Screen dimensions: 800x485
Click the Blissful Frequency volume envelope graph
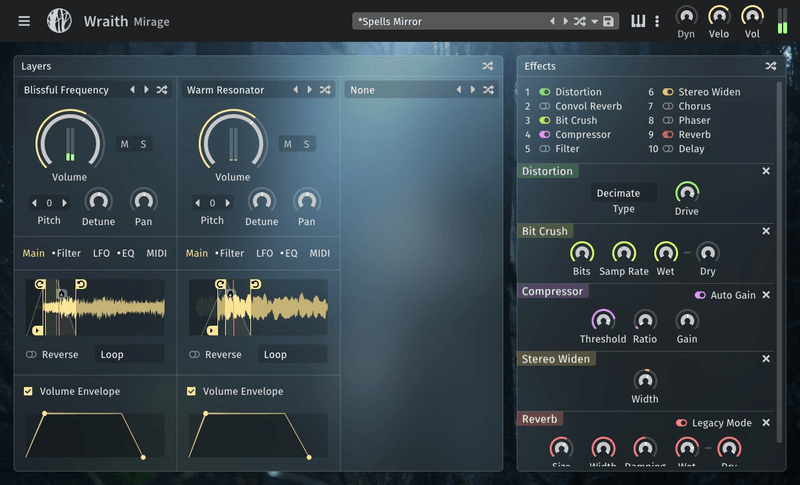[95, 435]
